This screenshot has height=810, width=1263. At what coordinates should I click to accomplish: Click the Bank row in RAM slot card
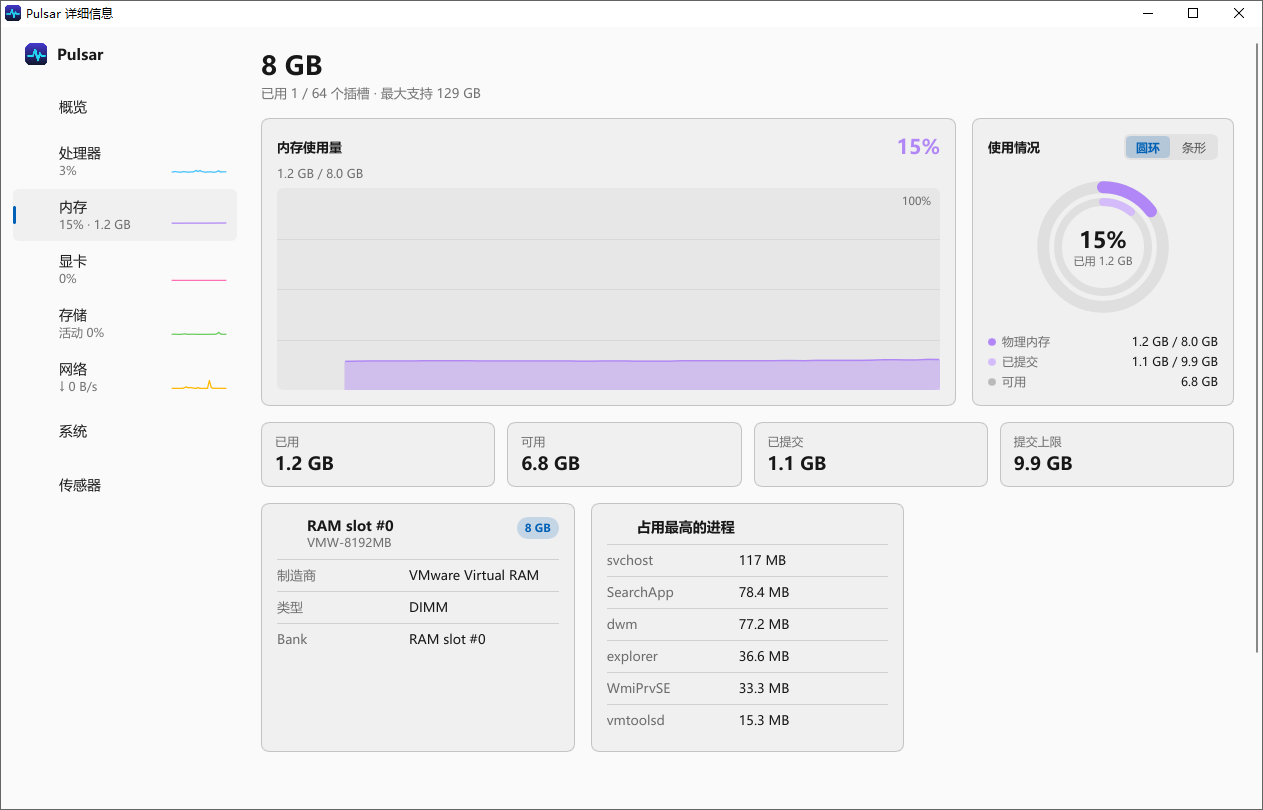point(418,639)
